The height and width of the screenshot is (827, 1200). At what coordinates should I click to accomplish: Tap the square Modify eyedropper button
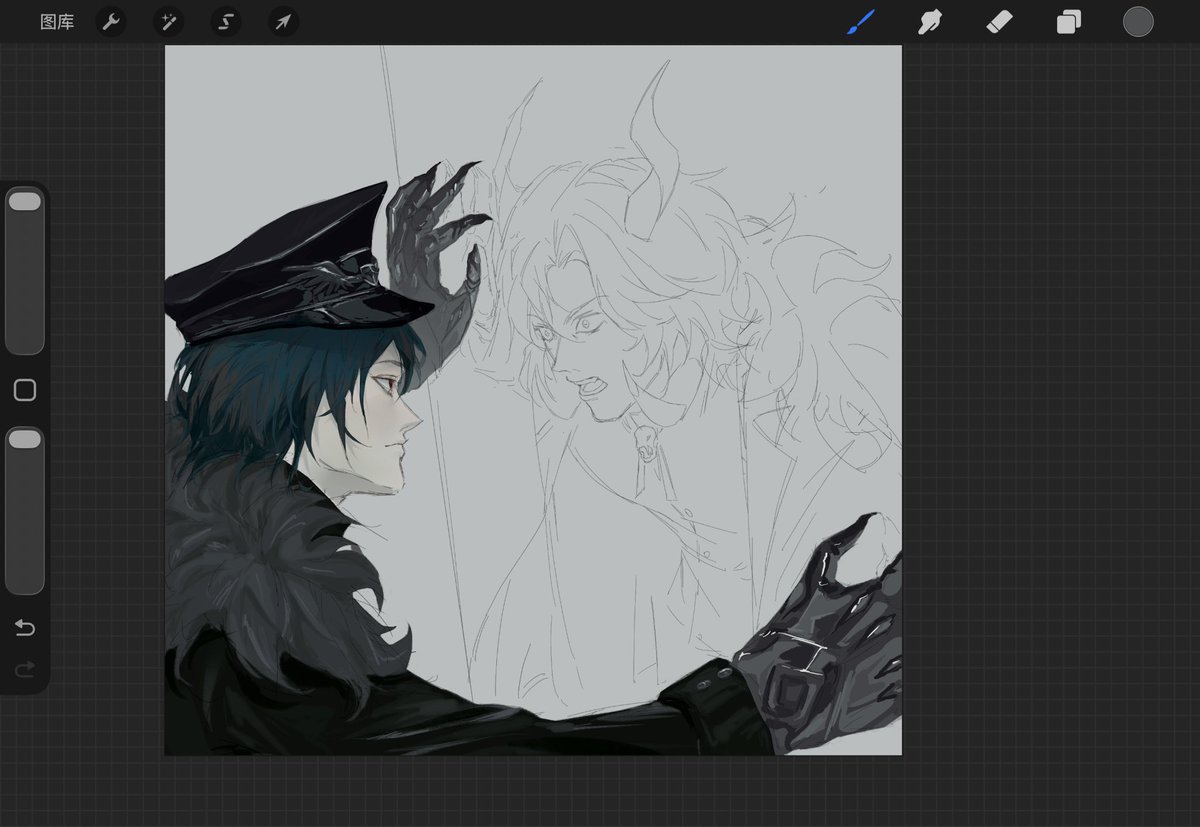point(25,390)
